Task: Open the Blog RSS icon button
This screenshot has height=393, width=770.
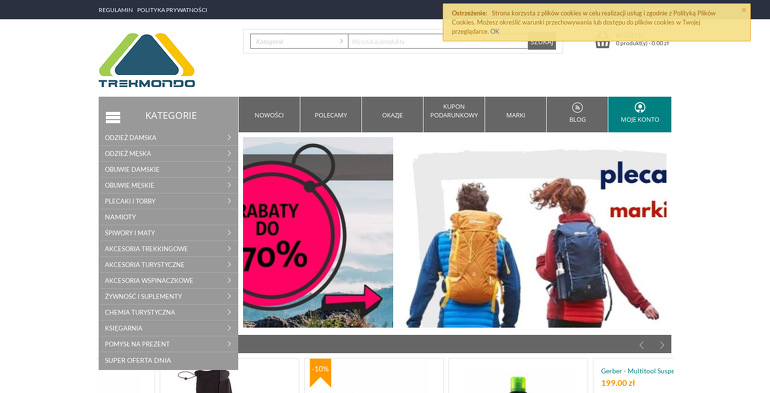Action: click(x=577, y=107)
